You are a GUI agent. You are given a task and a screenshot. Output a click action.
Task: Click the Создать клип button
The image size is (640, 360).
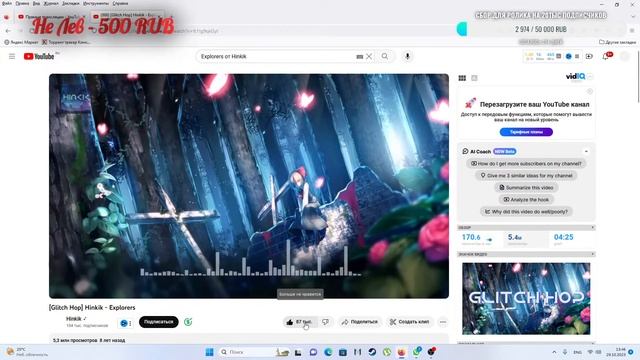[409, 322]
